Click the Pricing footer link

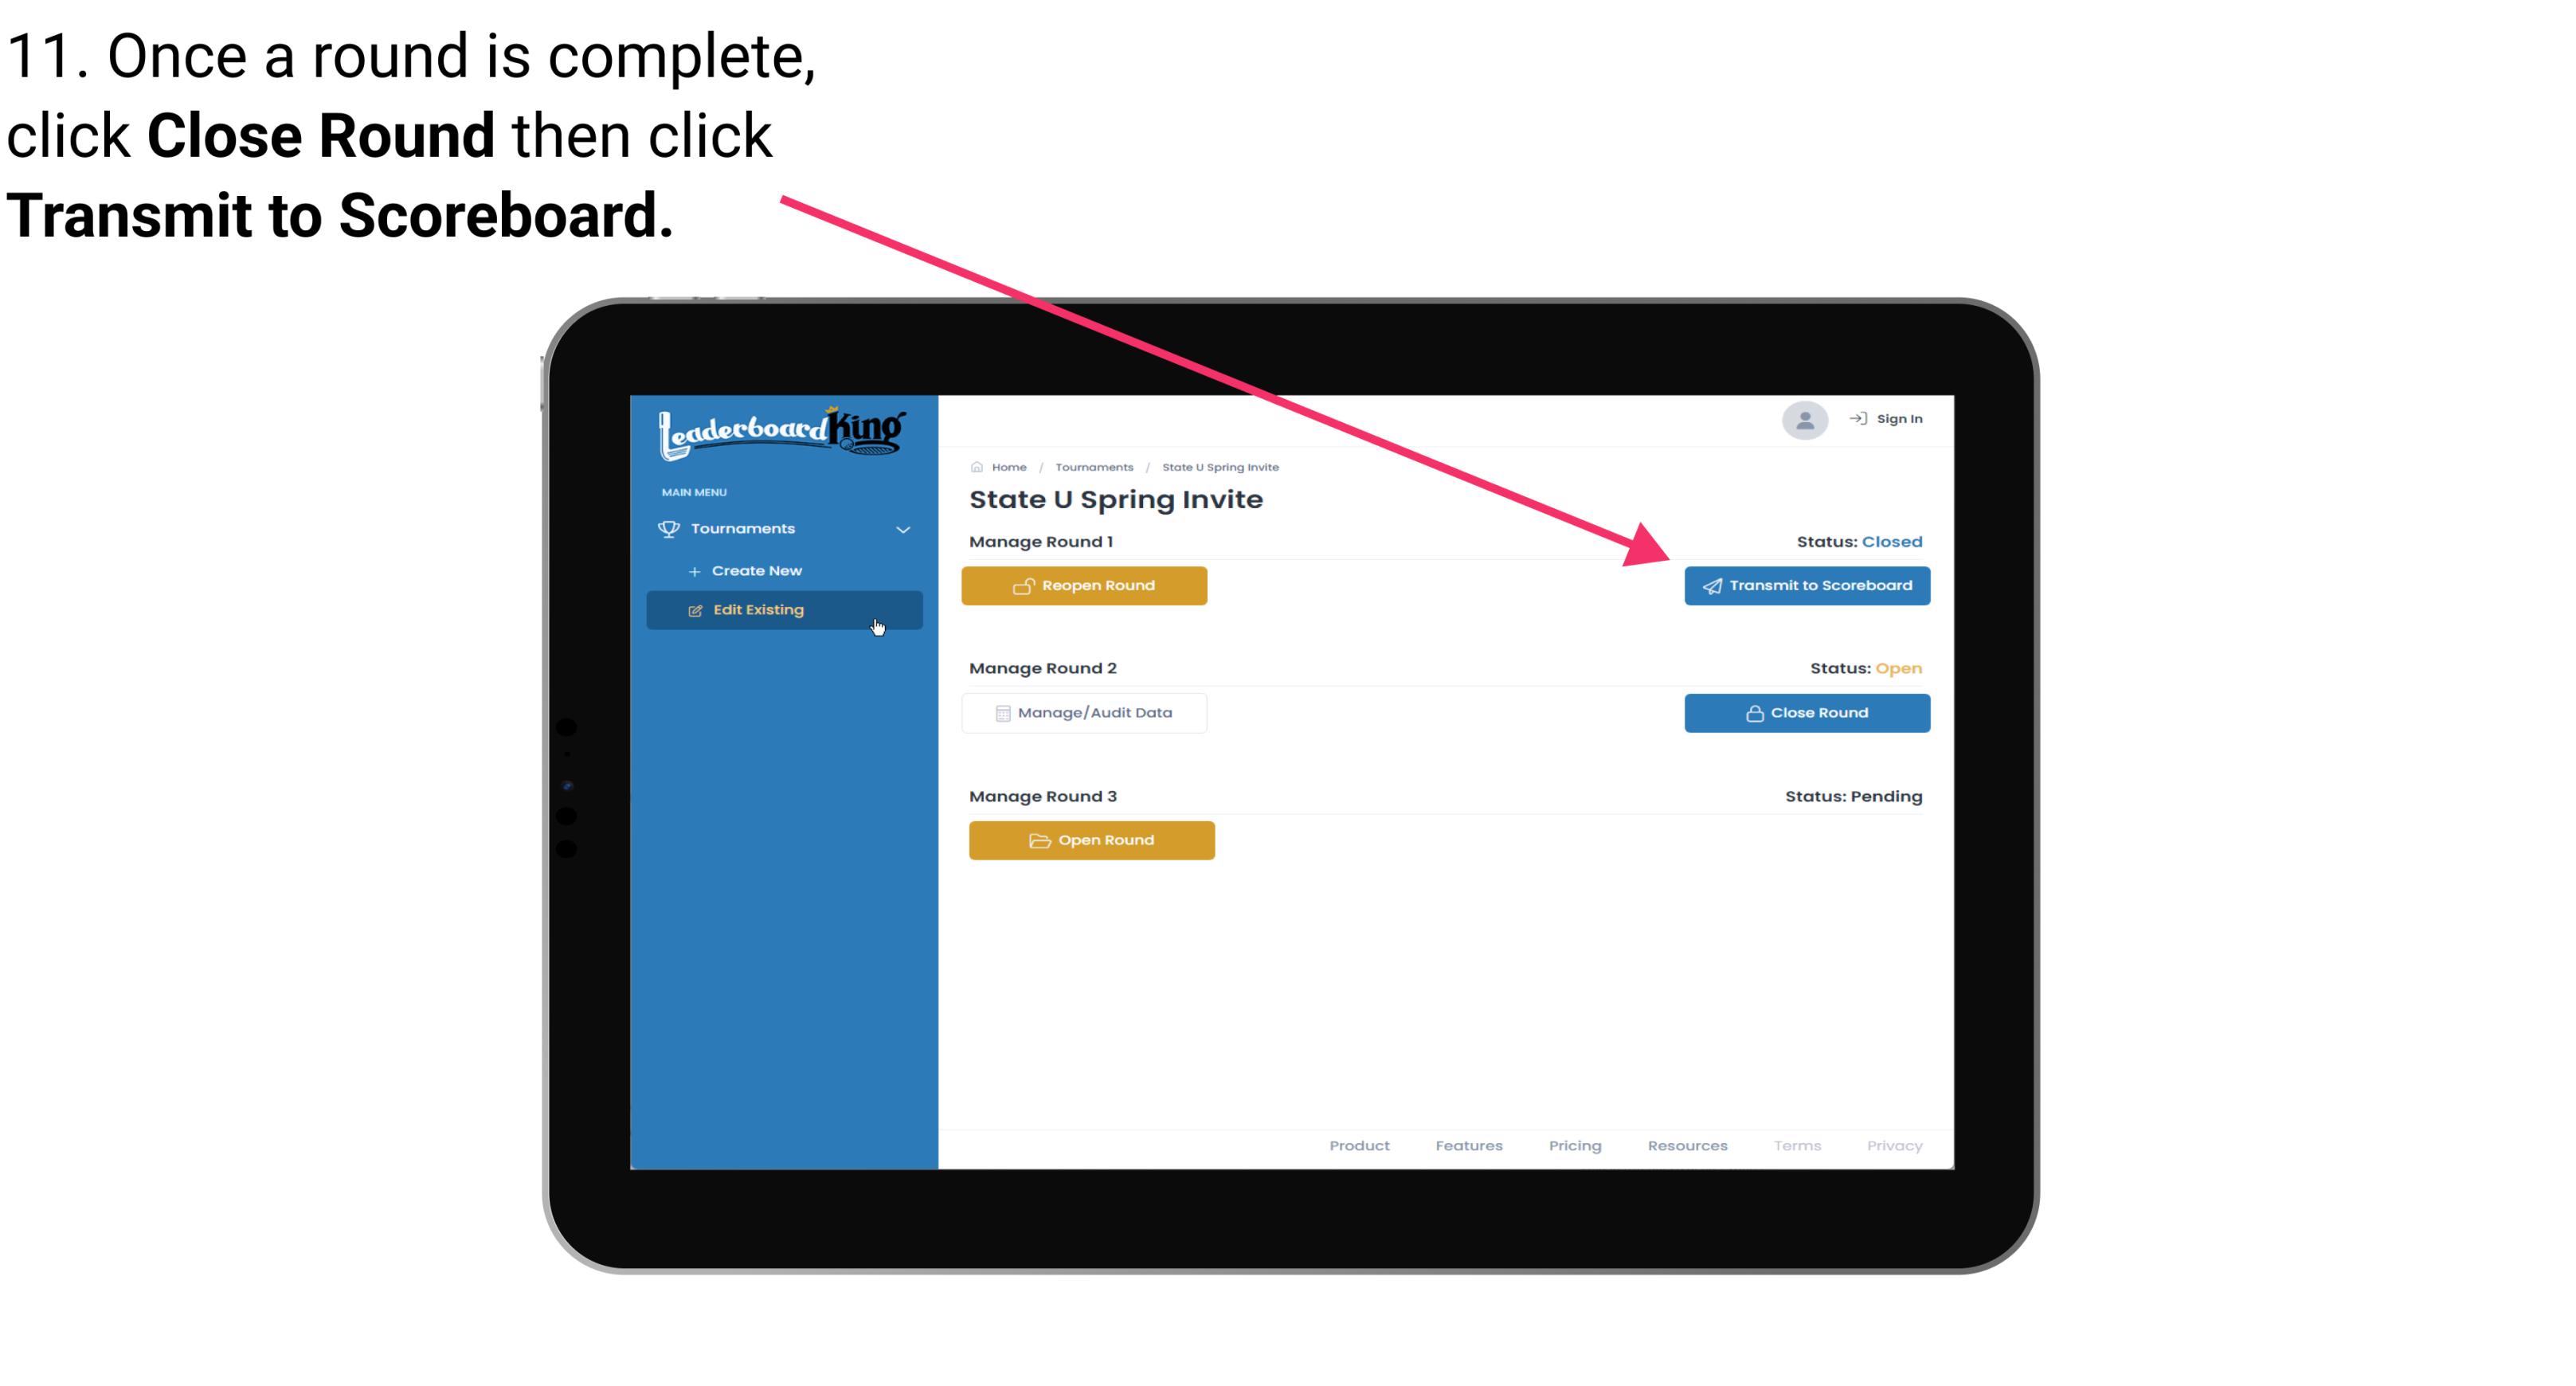click(1575, 1145)
